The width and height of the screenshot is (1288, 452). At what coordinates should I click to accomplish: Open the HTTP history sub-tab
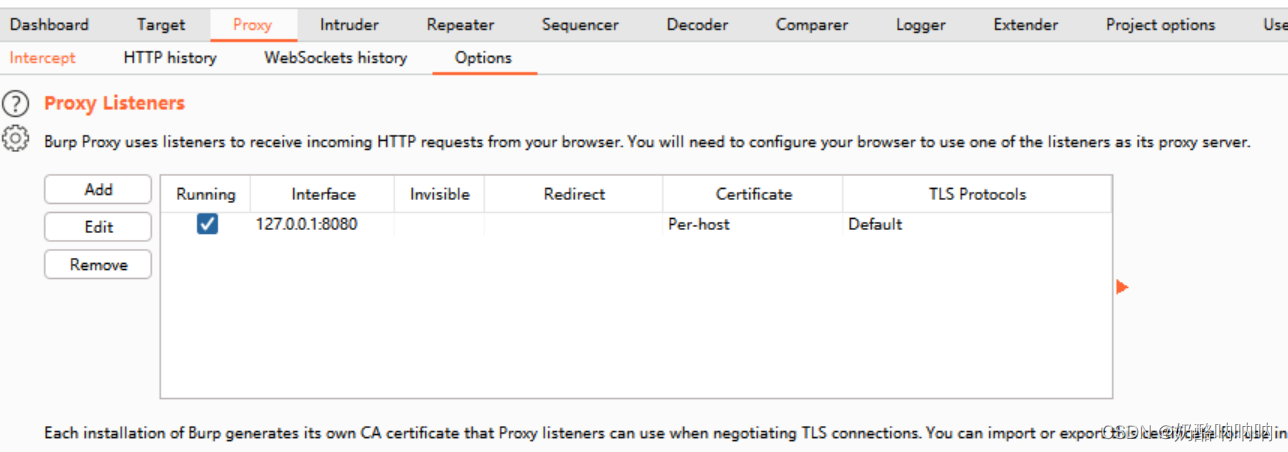tap(170, 58)
